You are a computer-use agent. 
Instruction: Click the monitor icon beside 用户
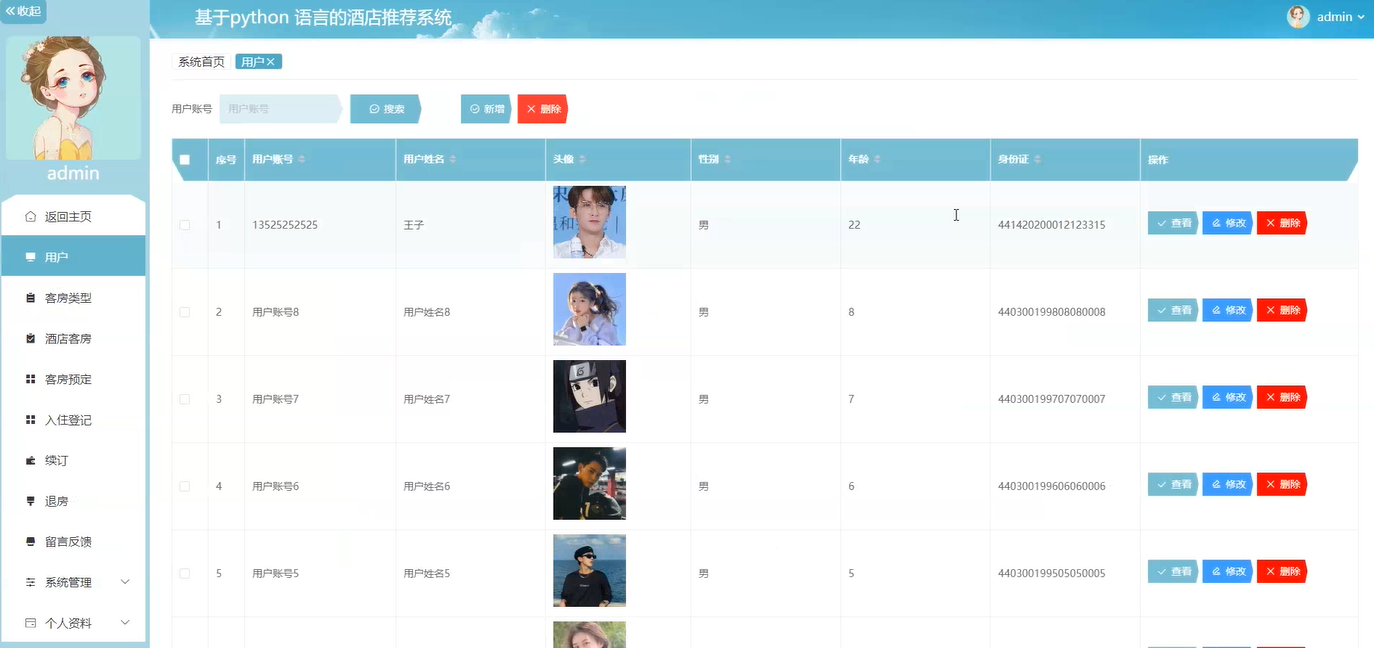click(30, 257)
